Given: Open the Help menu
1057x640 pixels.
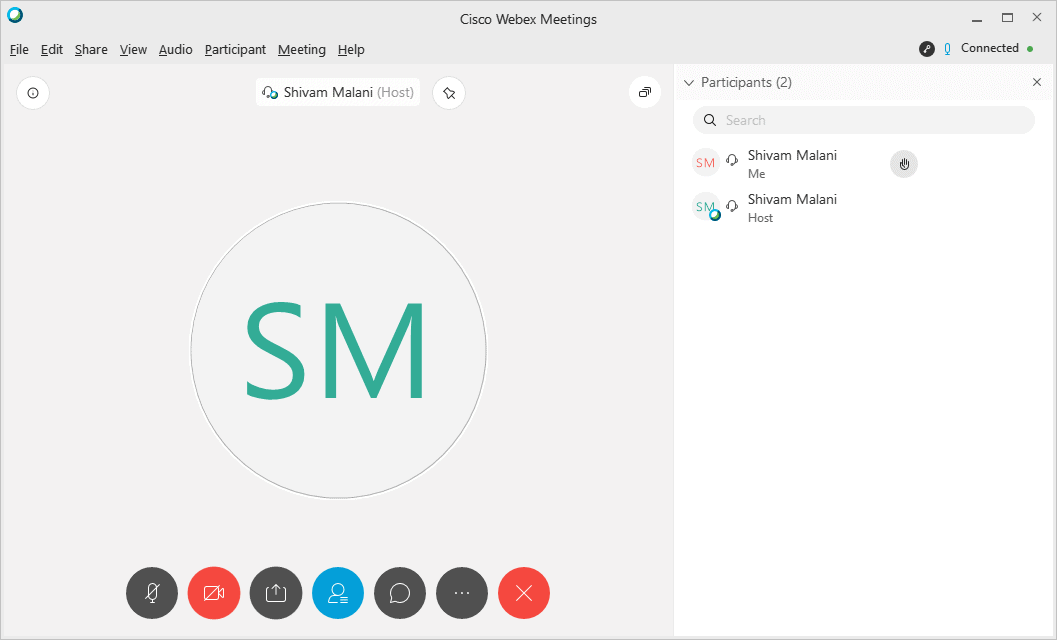Looking at the screenshot, I should click(x=351, y=49).
